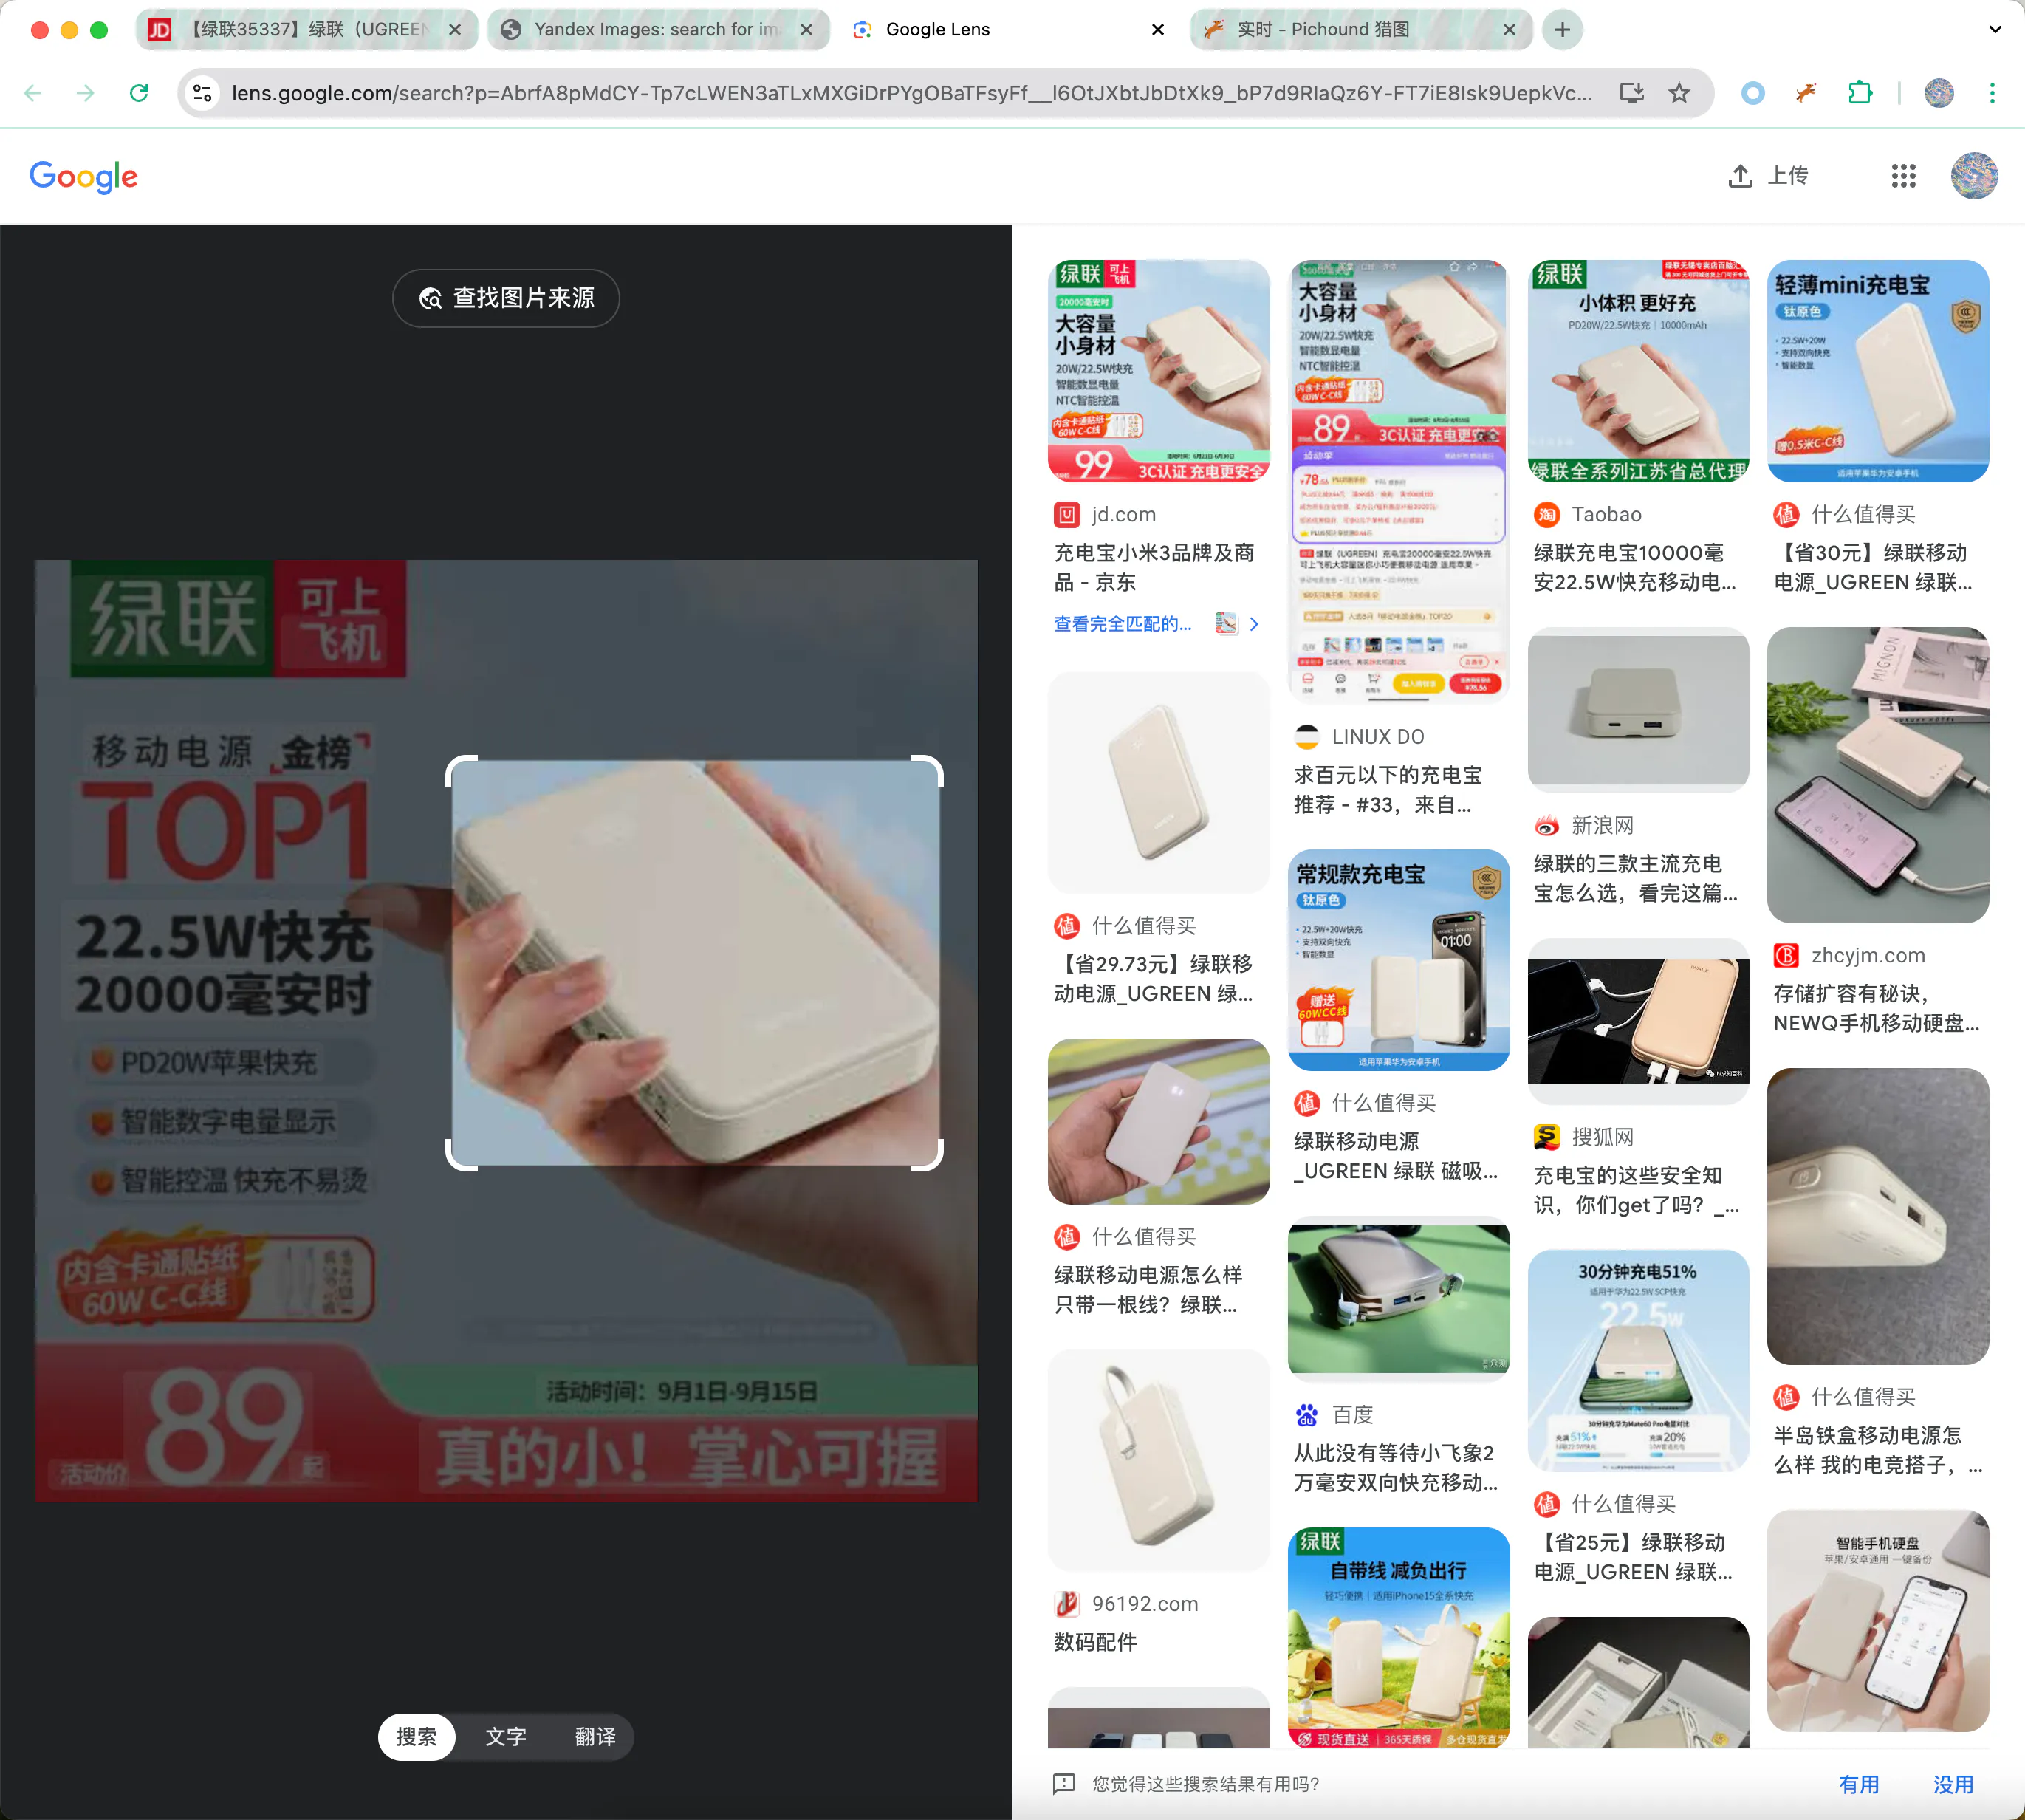Expand 查看完全匹配的 results arrow
The image size is (2025, 1820).
pyautogui.click(x=1254, y=624)
